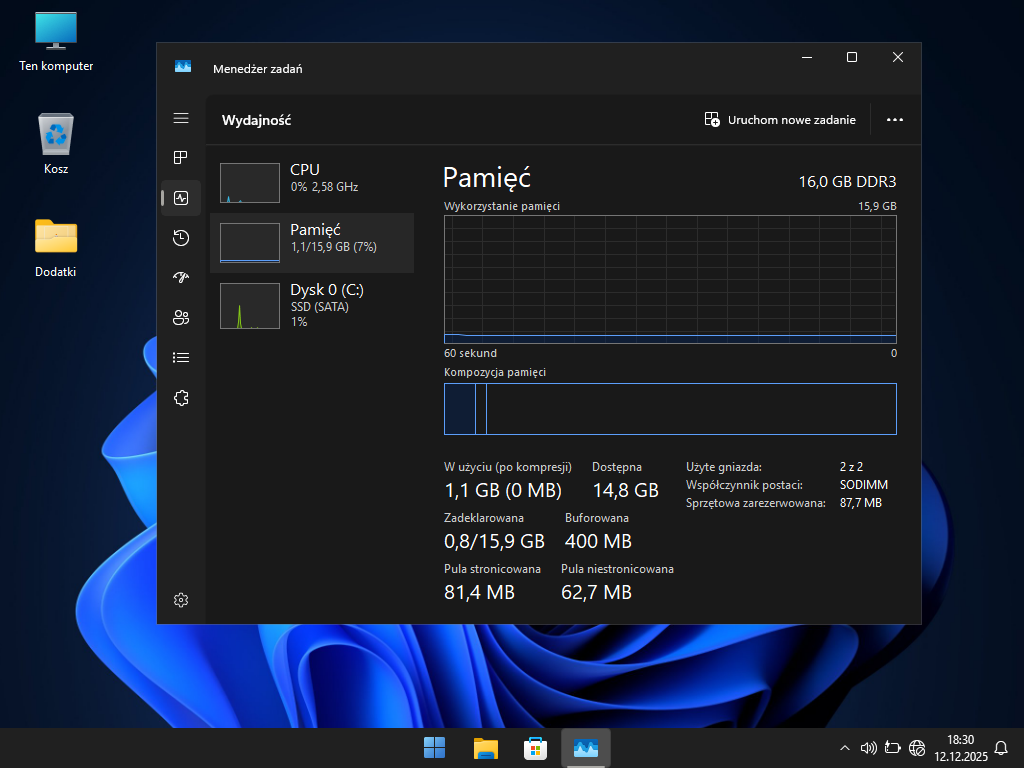
Task: Show hidden system tray icons chevron
Action: click(845, 748)
